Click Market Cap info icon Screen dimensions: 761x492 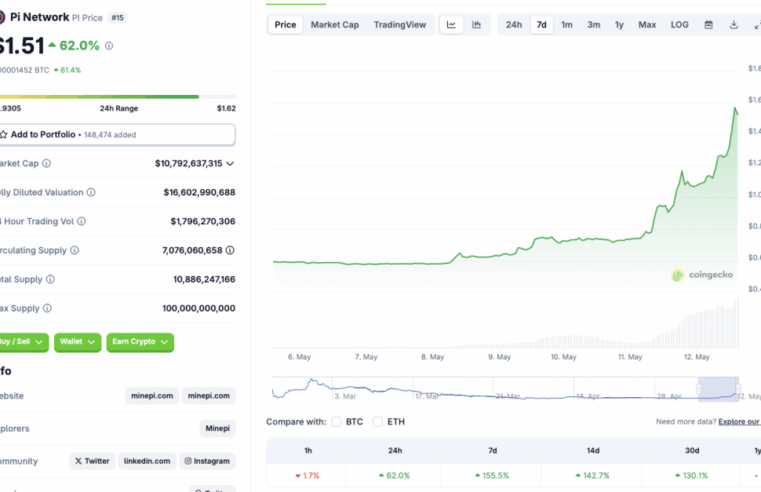coord(46,164)
